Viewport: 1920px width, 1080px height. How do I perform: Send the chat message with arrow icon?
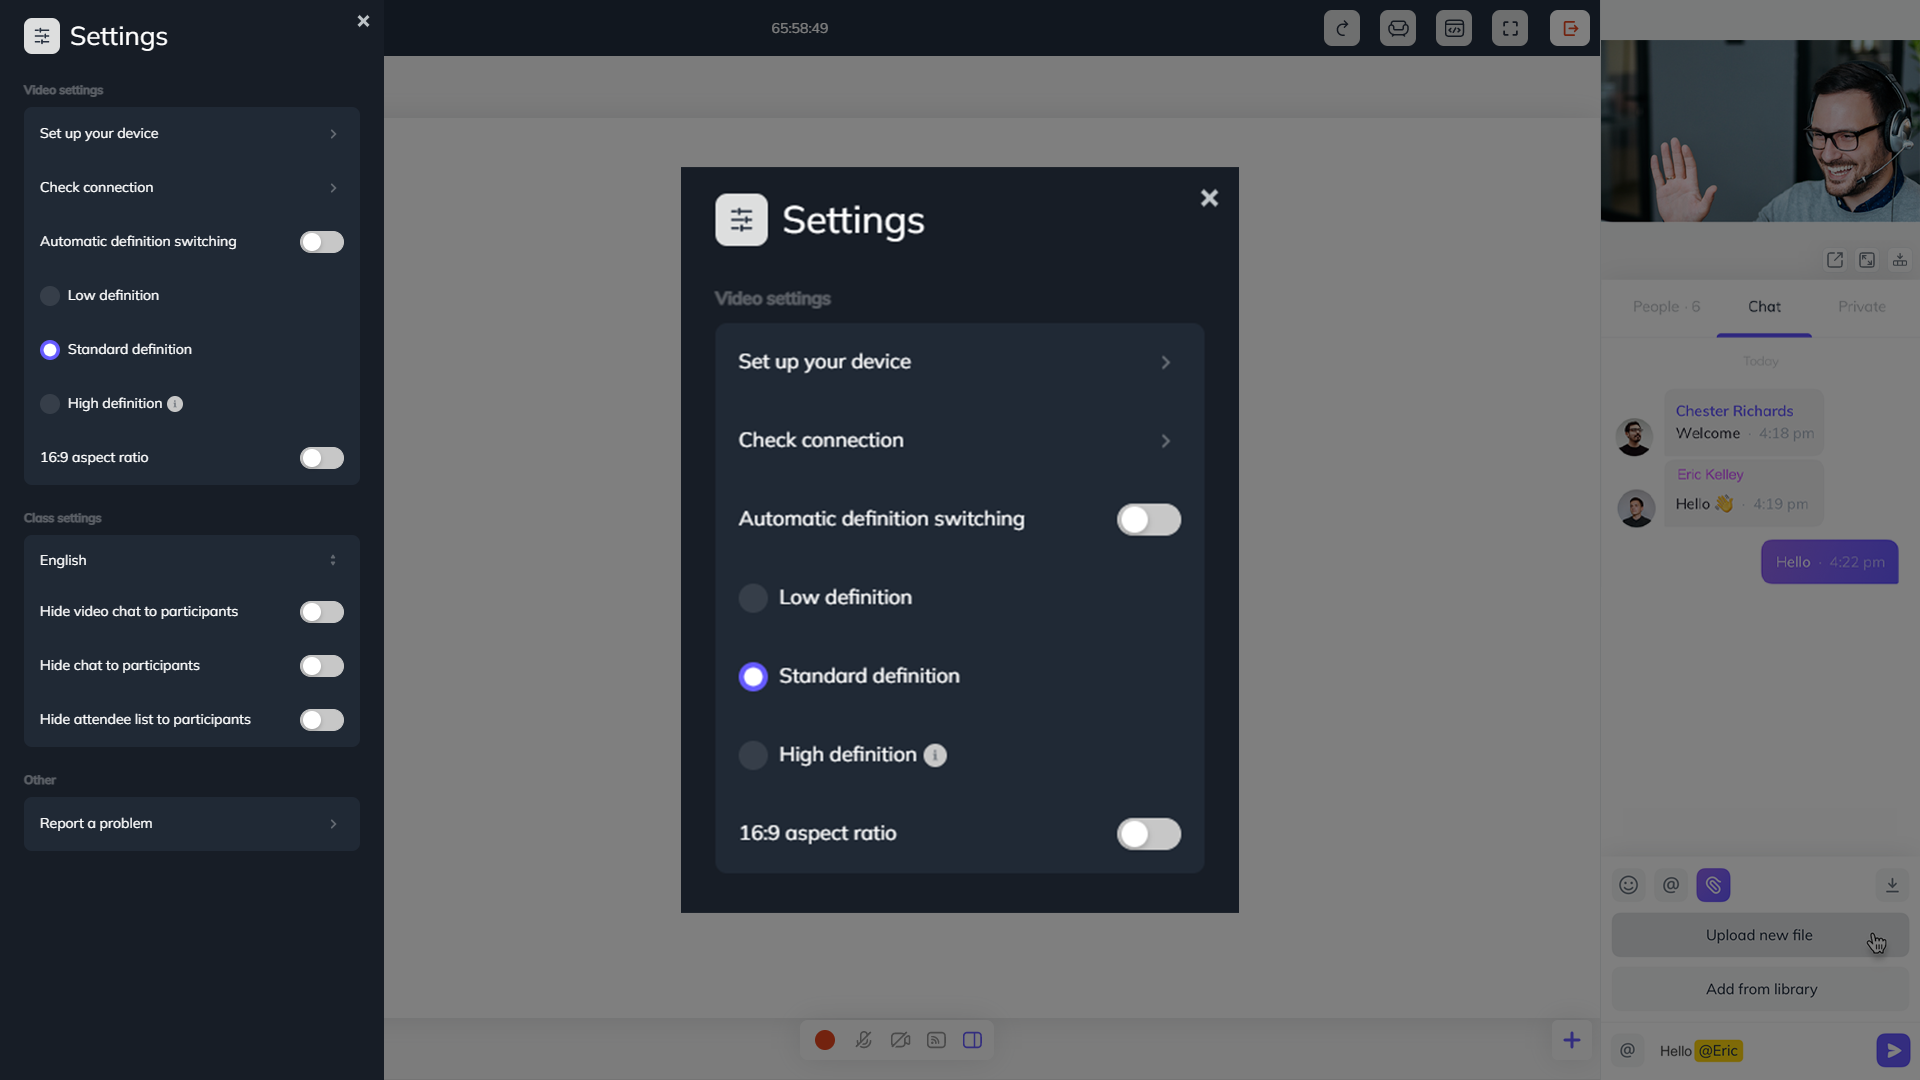(1892, 1050)
